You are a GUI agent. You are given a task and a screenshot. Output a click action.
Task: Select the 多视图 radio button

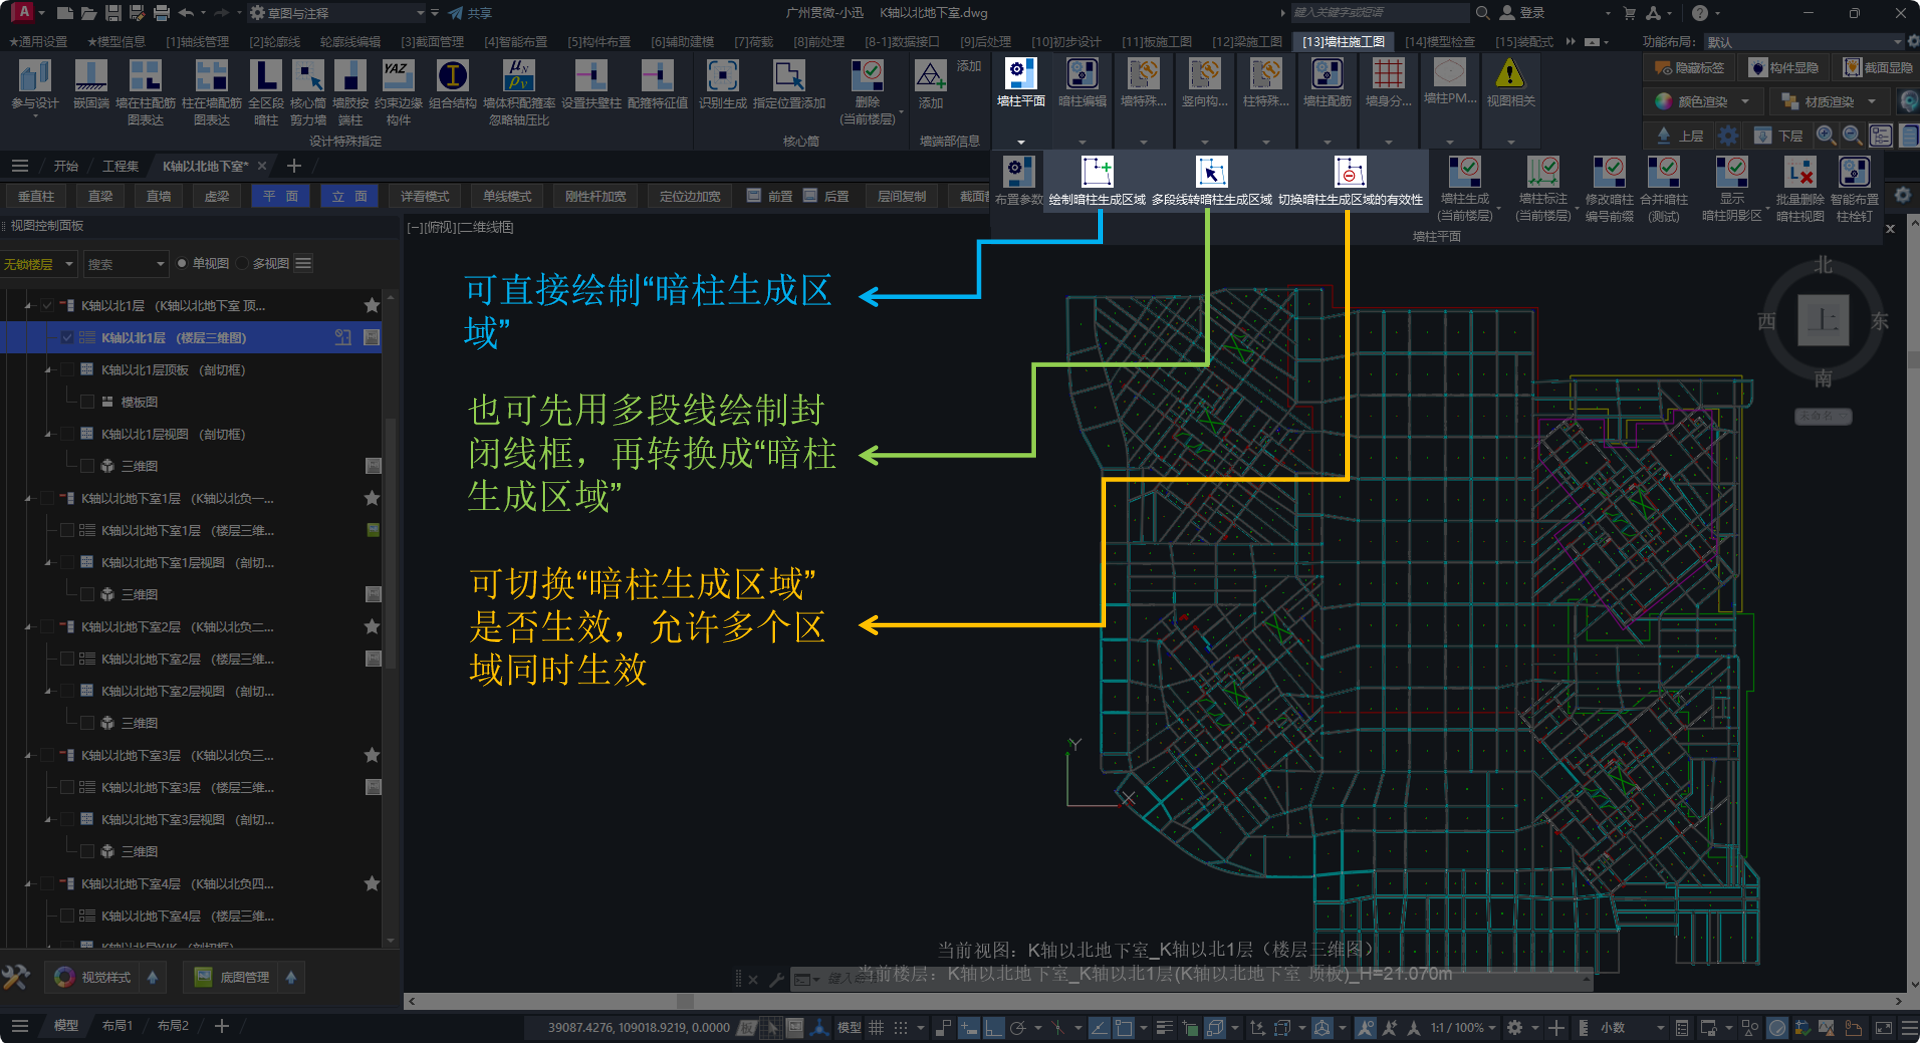click(243, 264)
